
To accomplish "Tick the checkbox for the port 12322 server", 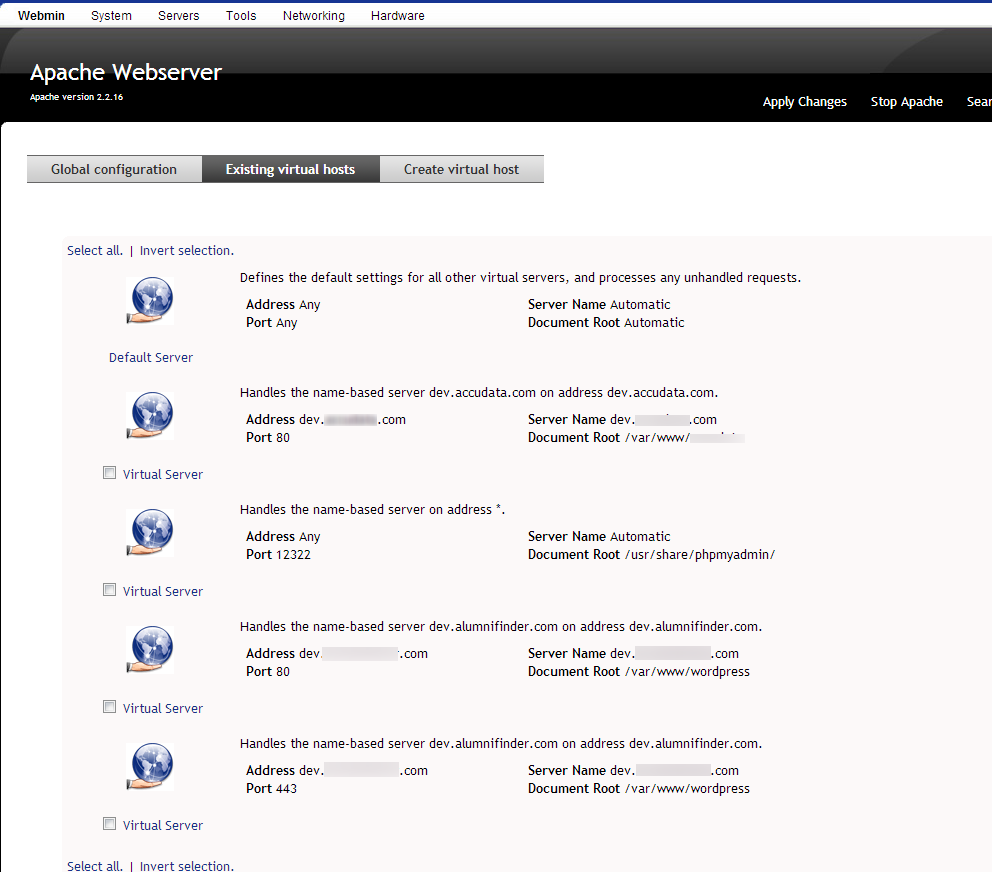I will (110, 590).
